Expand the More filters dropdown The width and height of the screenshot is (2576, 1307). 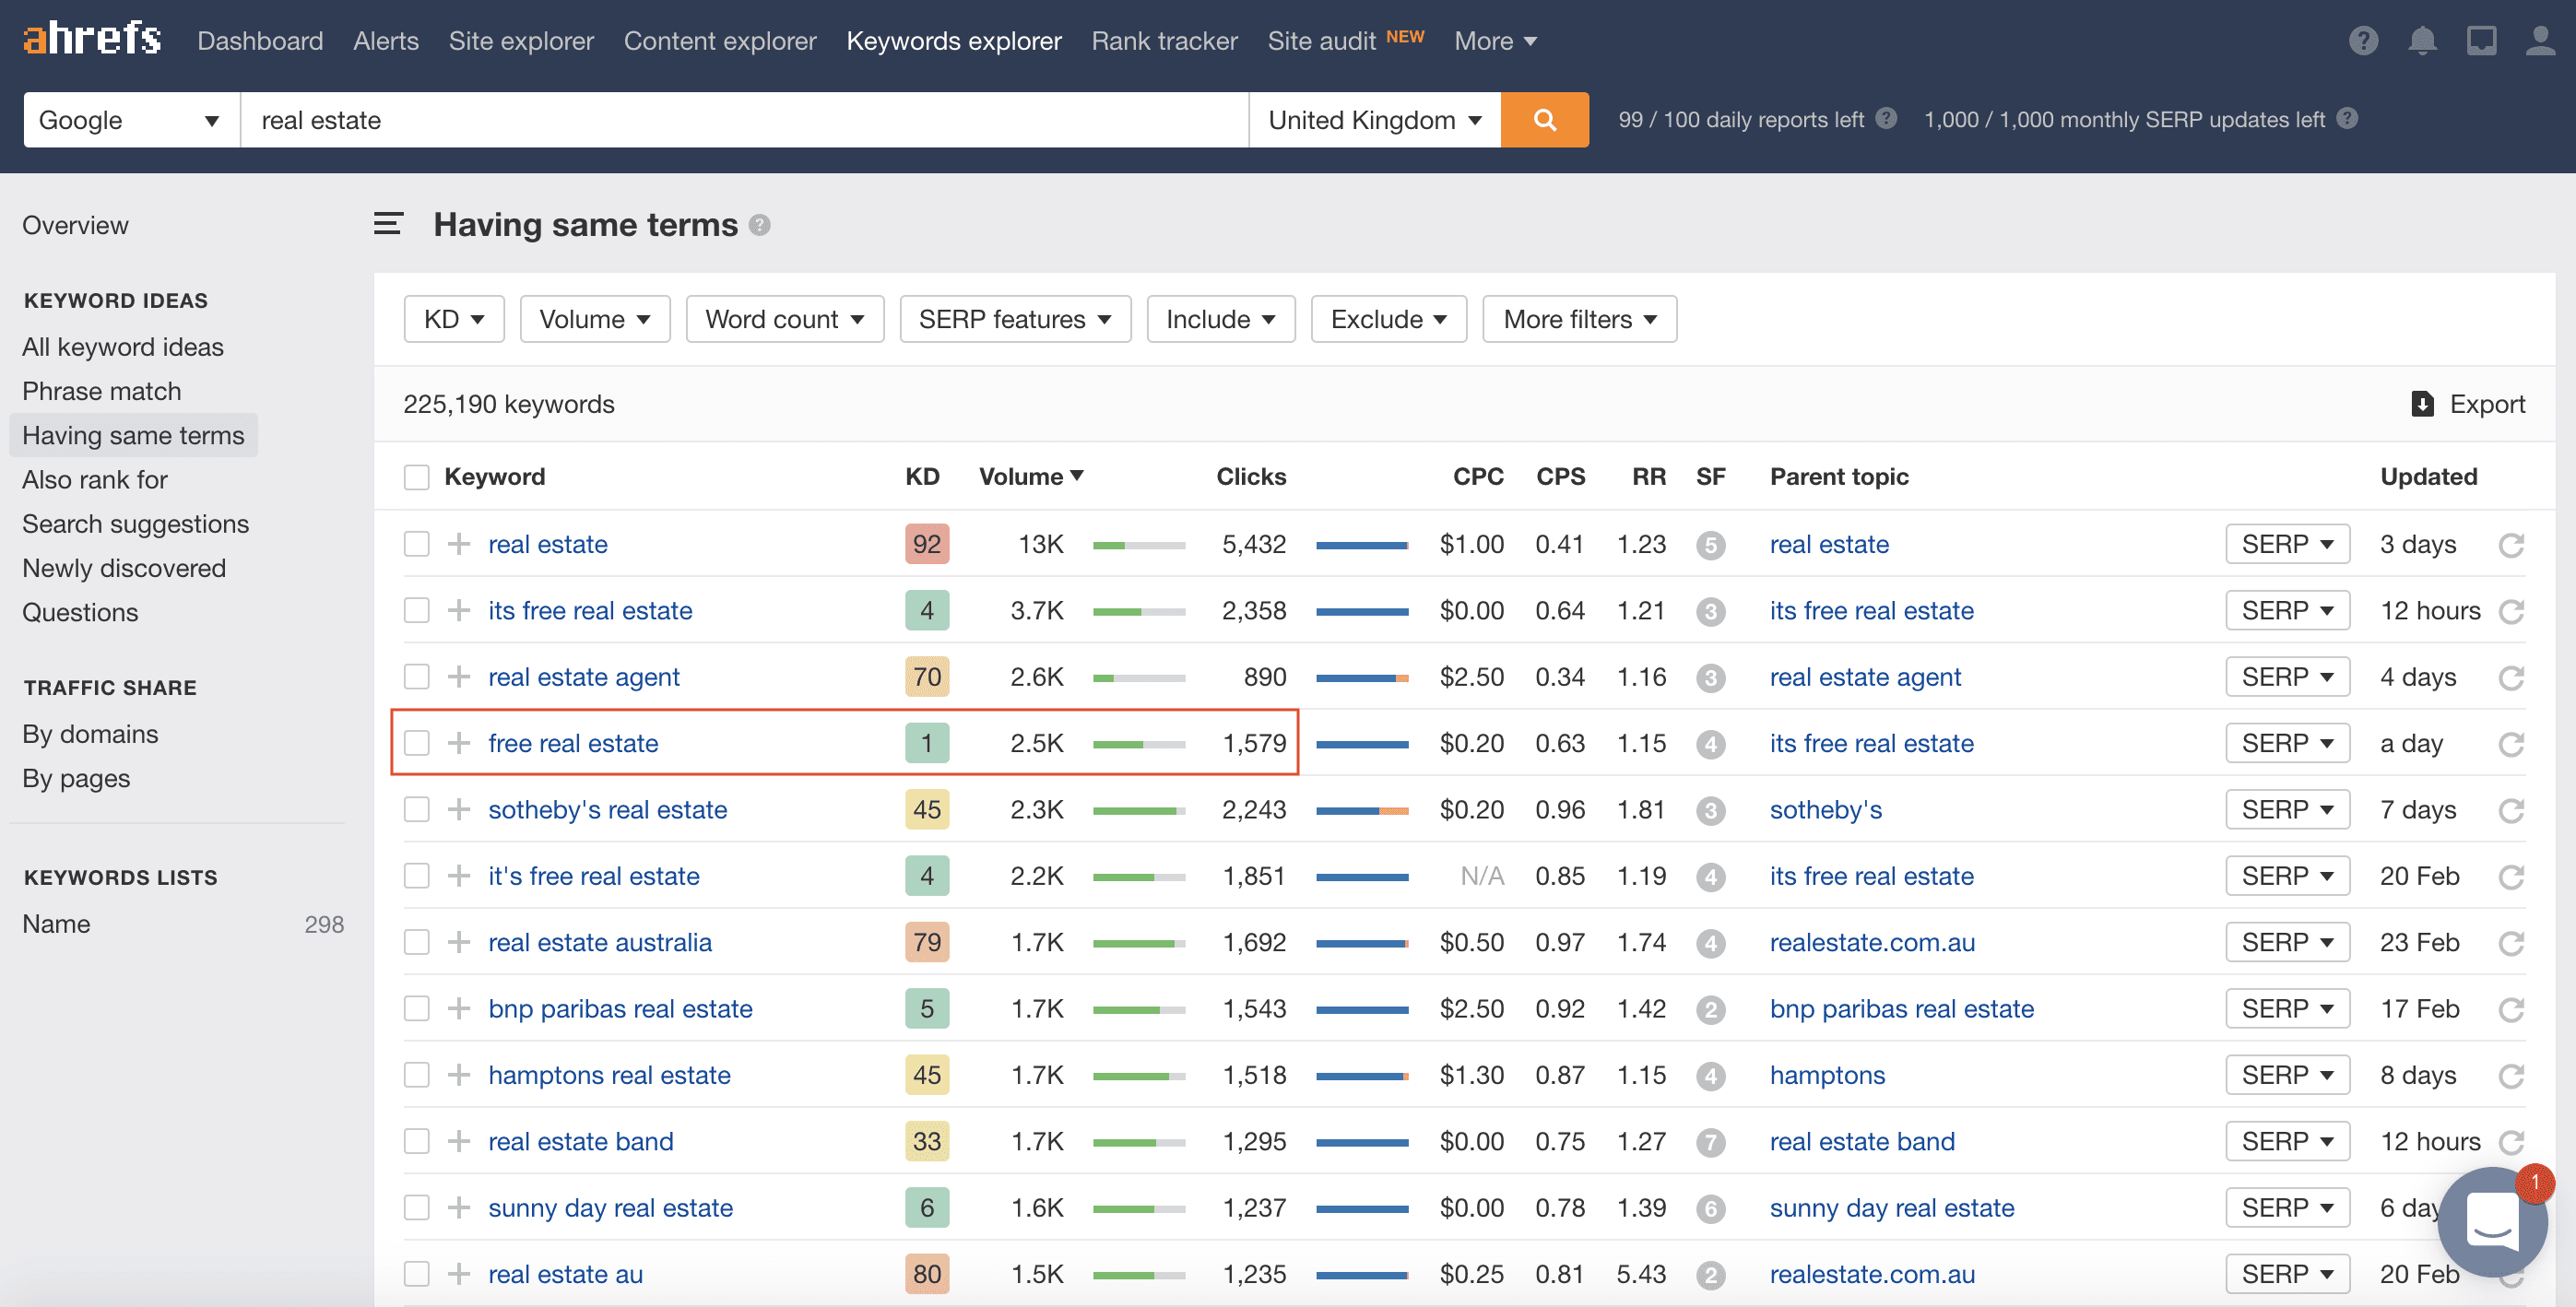1579,319
